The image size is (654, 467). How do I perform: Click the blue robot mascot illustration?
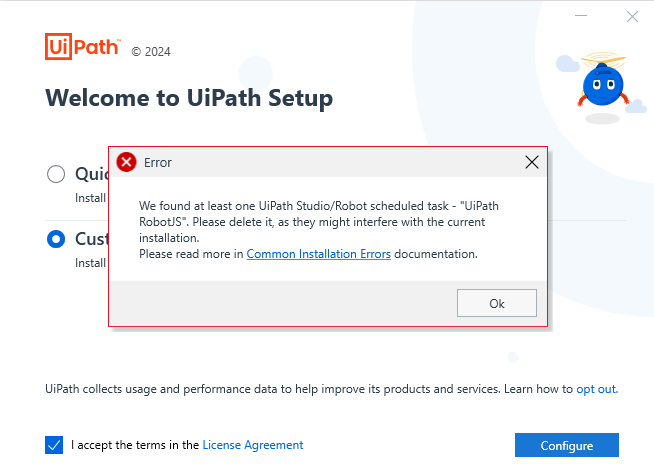click(x=603, y=85)
